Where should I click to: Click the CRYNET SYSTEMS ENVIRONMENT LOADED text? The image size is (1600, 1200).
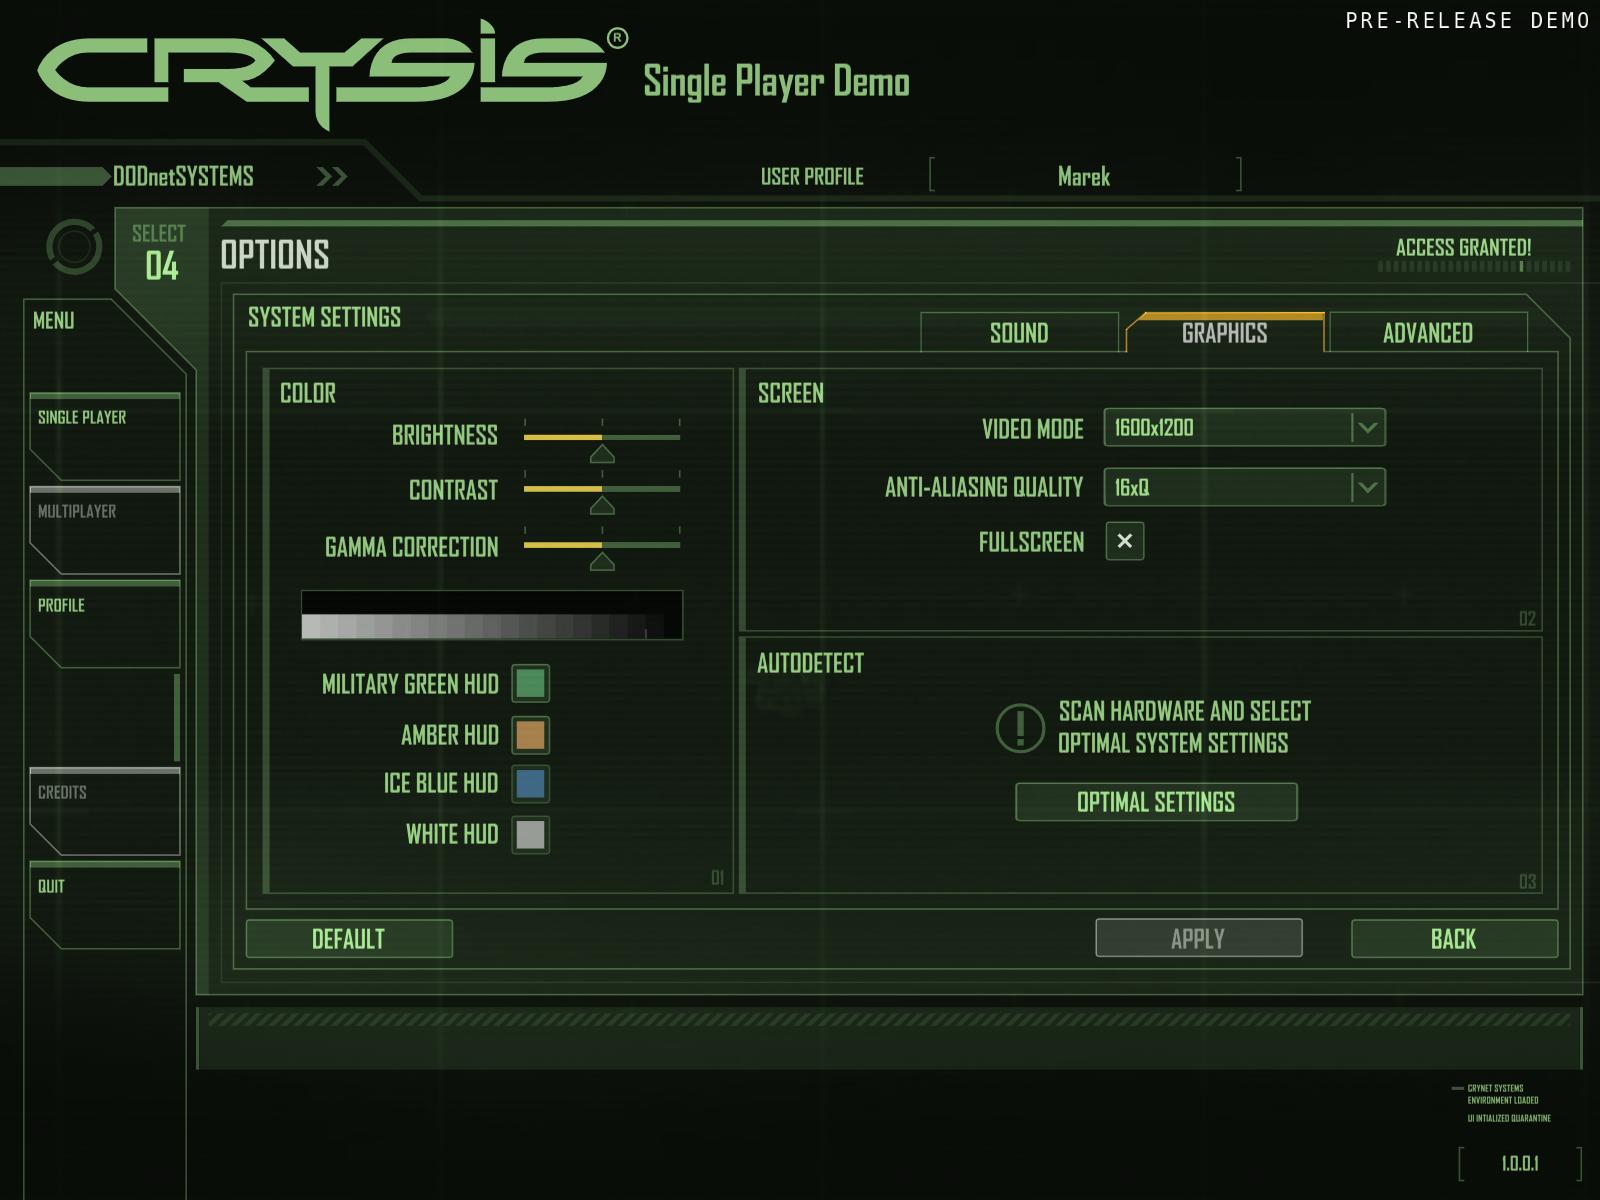pos(1503,1094)
